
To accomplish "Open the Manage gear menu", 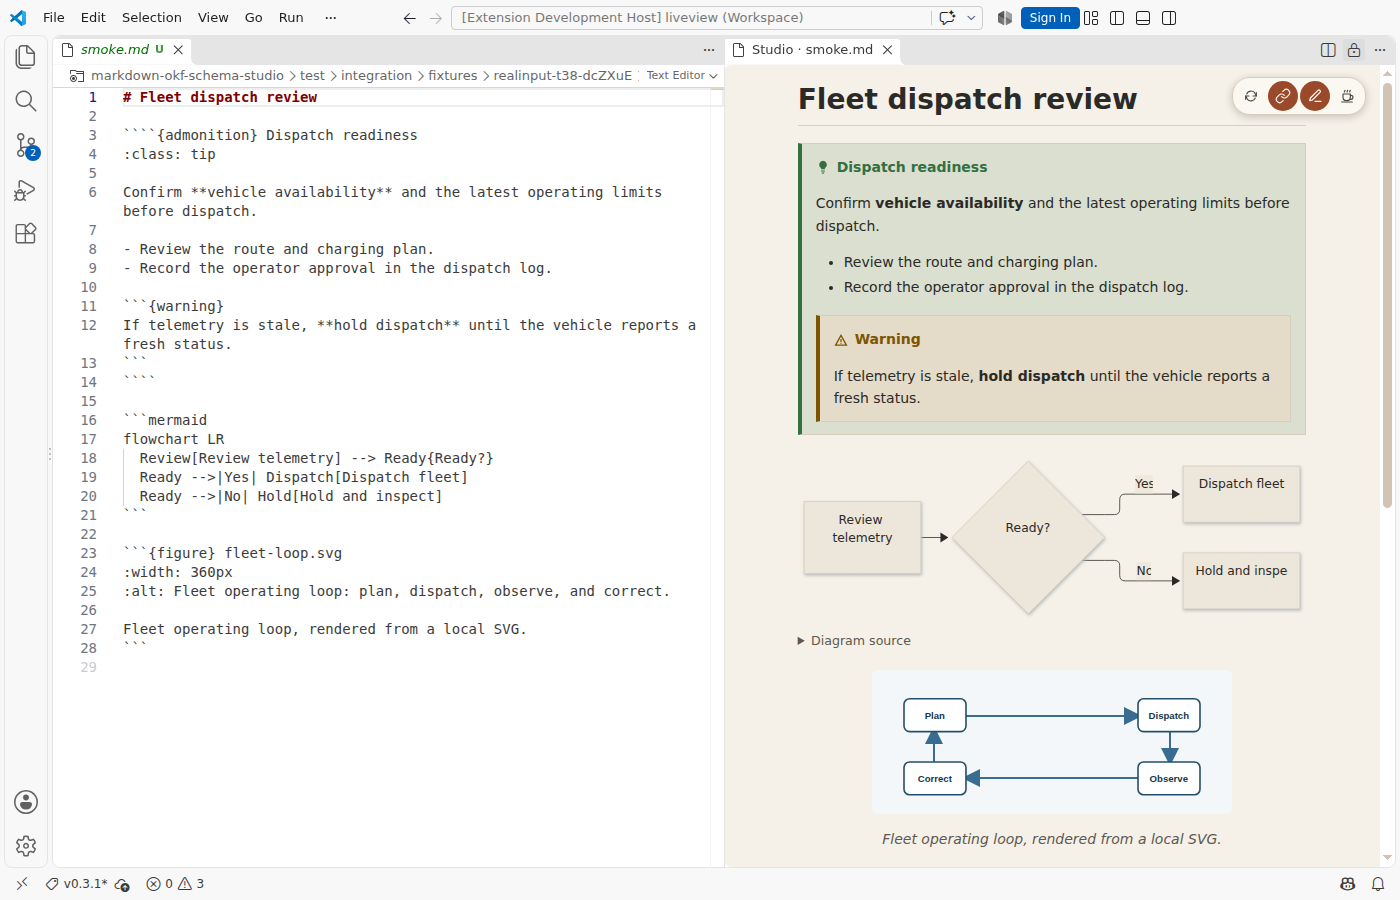I will (26, 846).
